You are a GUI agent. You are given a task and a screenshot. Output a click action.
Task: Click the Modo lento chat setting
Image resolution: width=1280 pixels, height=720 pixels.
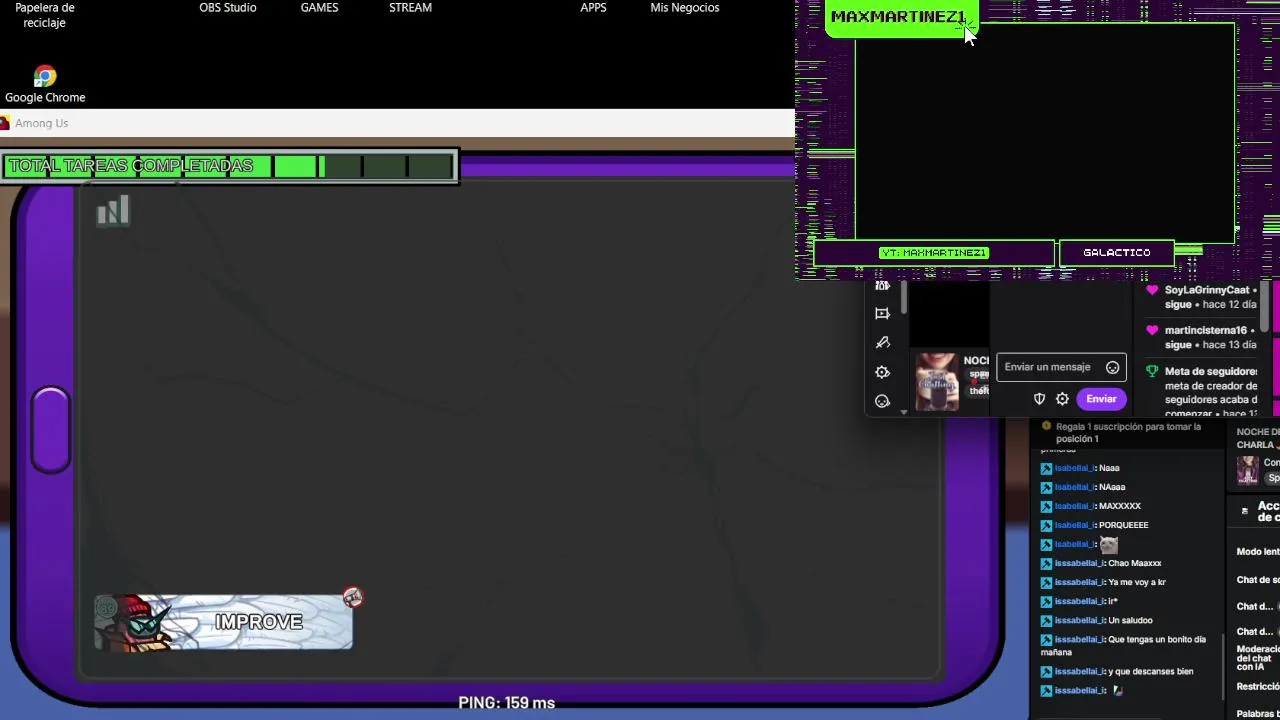pyautogui.click(x=1258, y=552)
